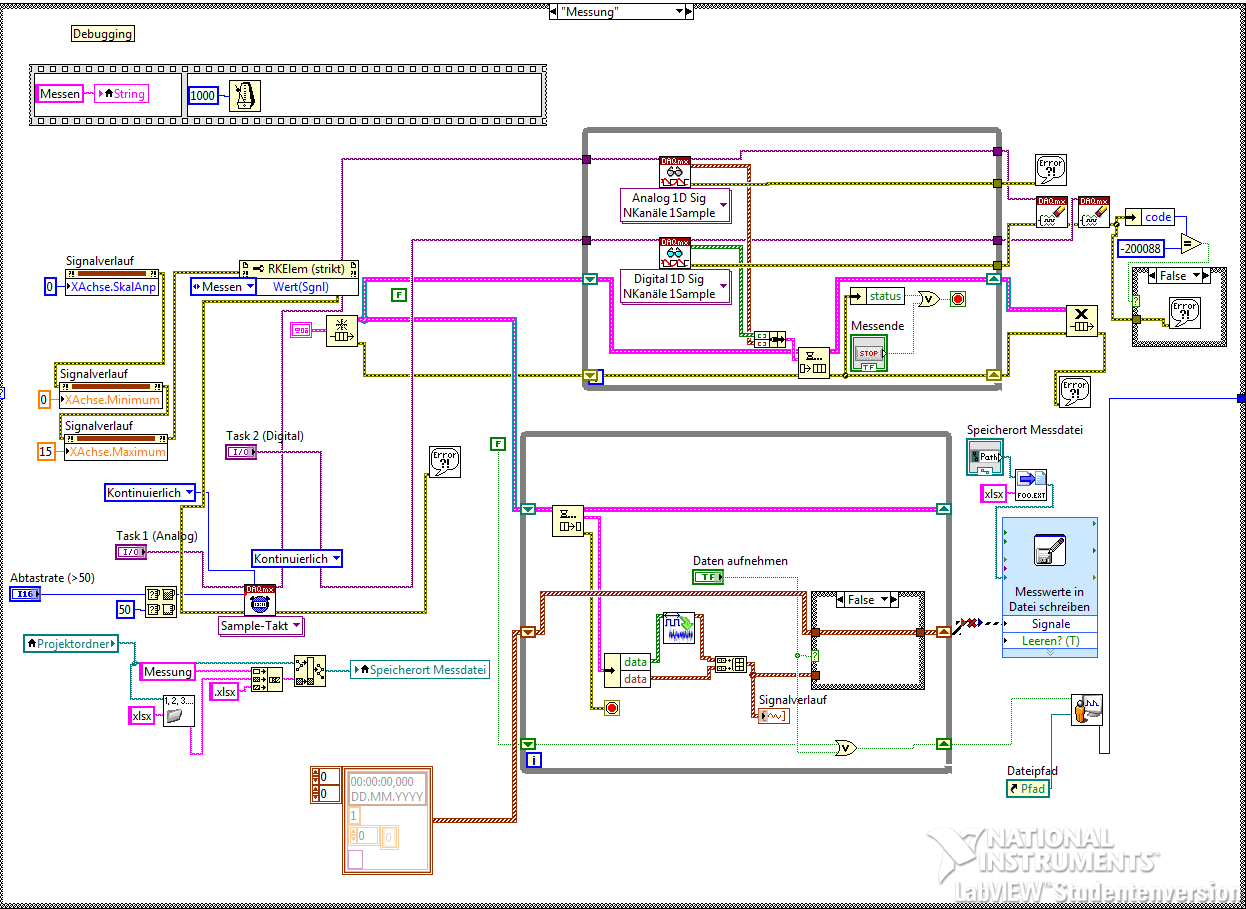Expand the Messwerte in Datei schreiben chevron
1246x909 pixels.
tap(1050, 652)
